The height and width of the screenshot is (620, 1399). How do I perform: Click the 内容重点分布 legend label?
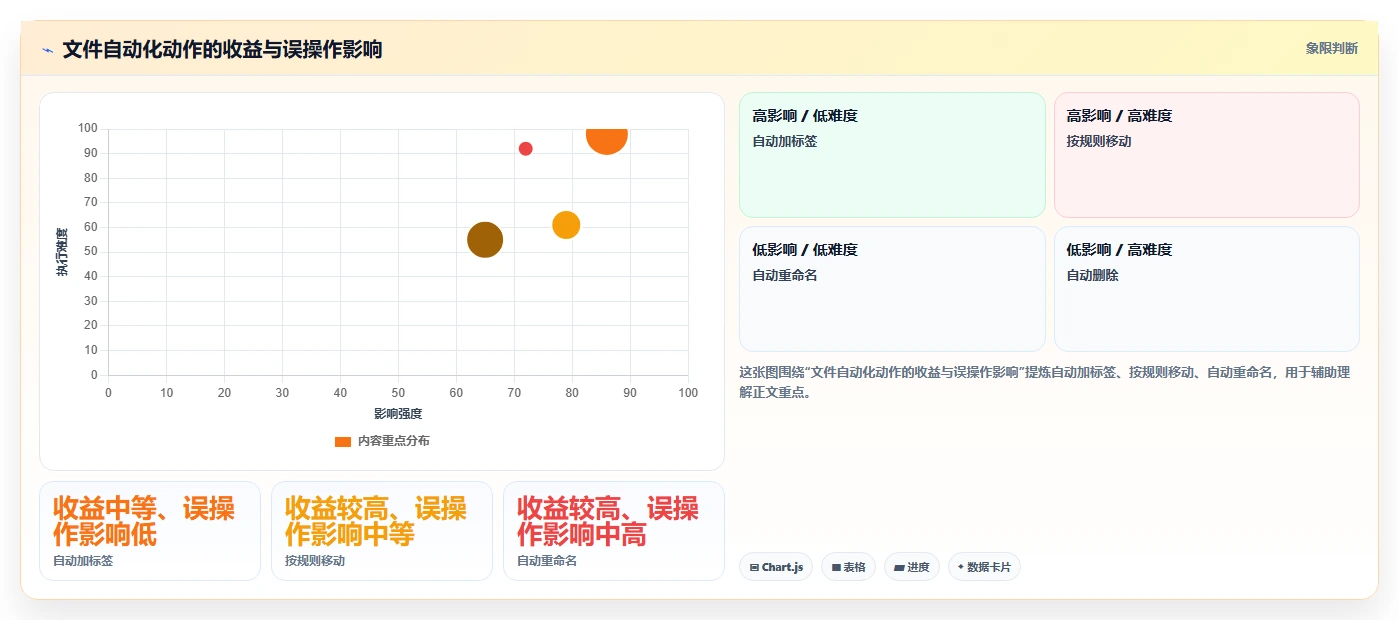click(394, 441)
